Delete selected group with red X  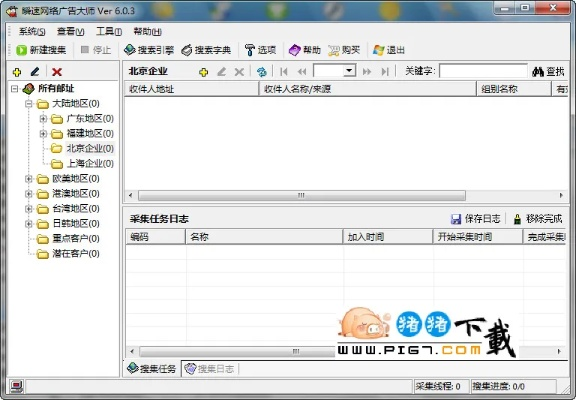pyautogui.click(x=57, y=72)
